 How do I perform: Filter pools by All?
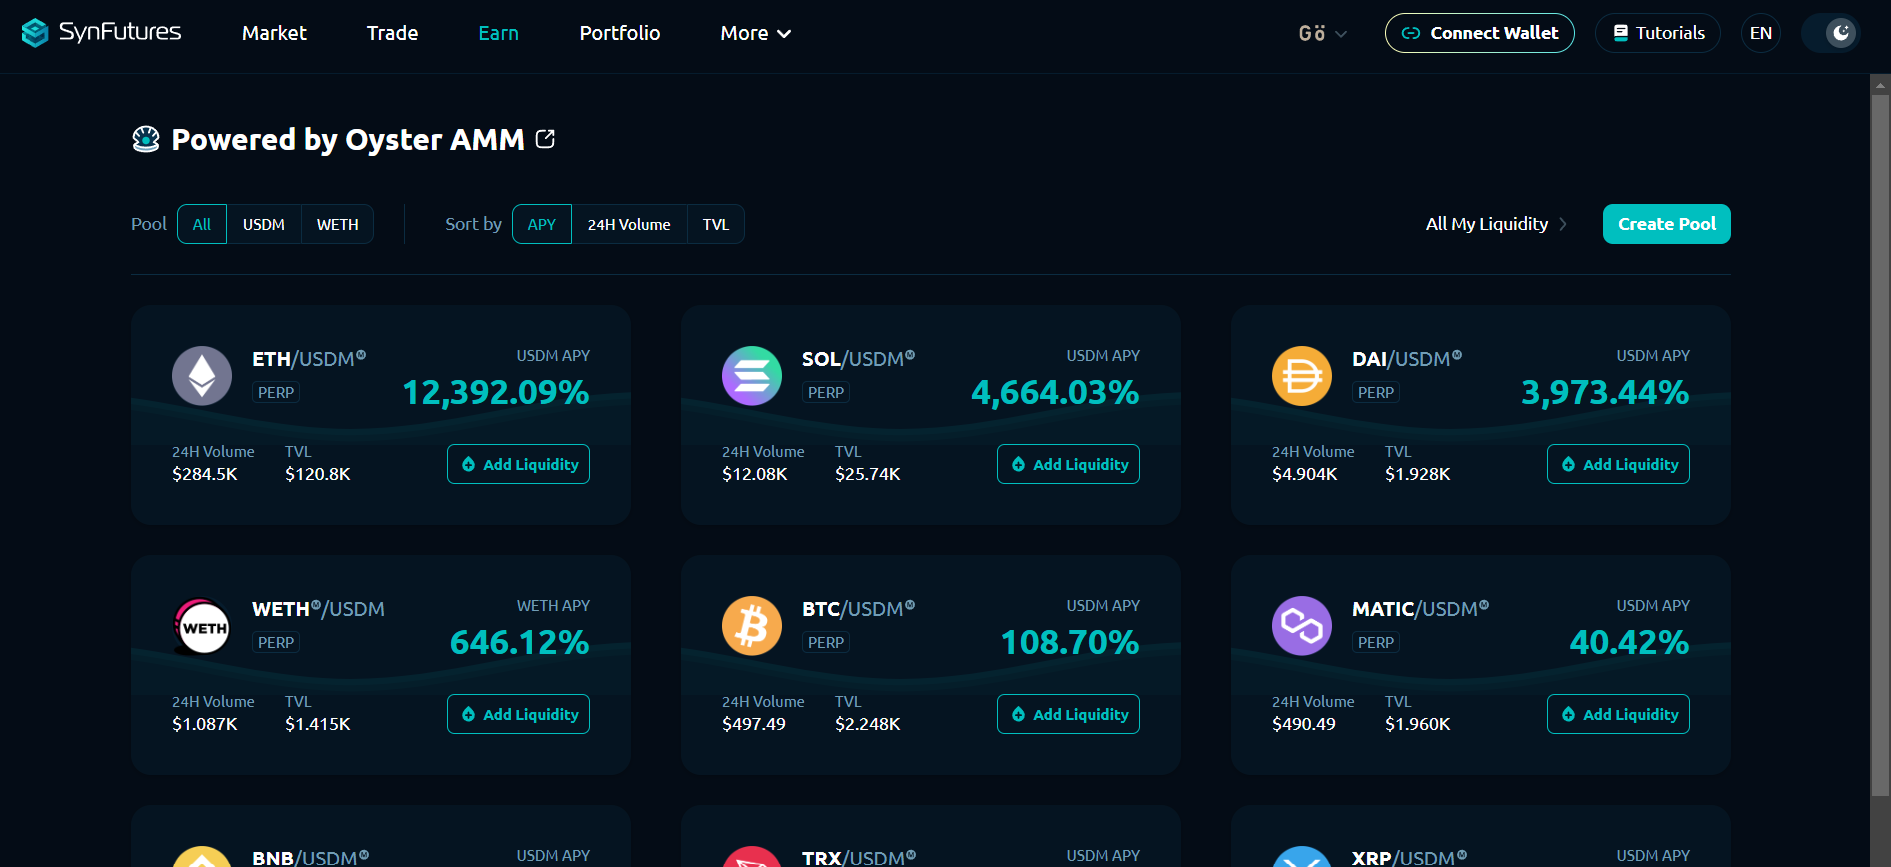click(x=202, y=224)
